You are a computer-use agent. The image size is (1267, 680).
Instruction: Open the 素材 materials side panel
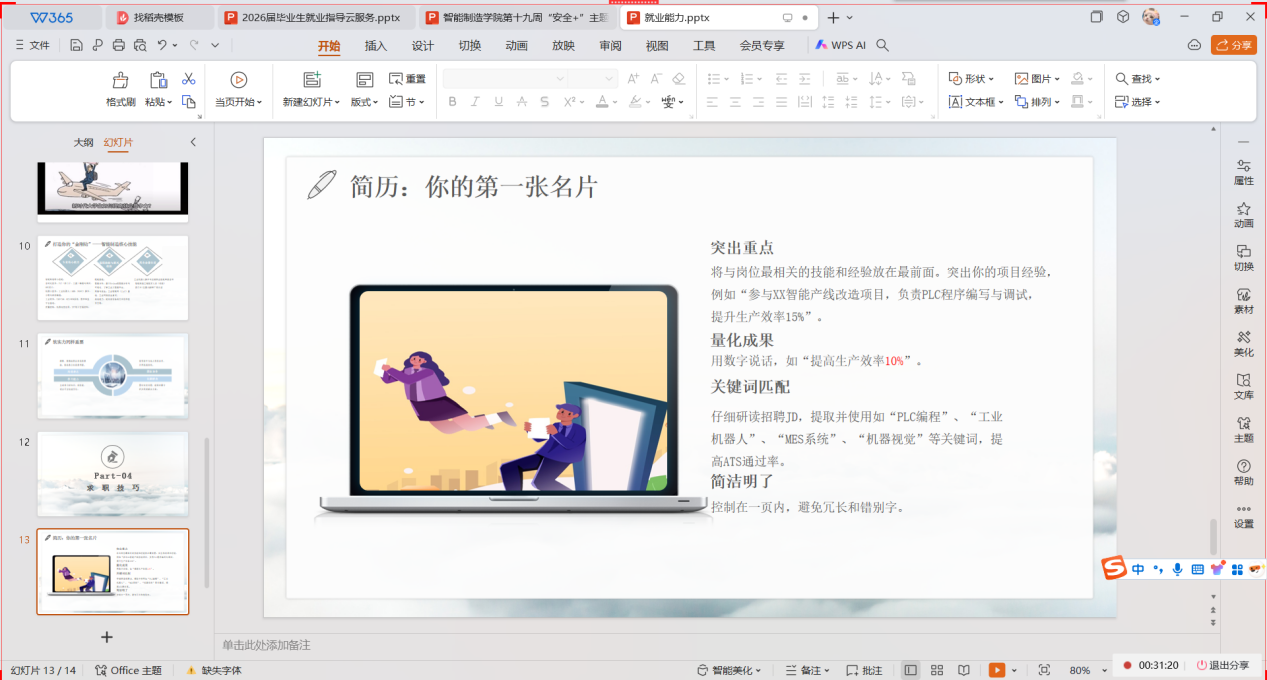click(x=1243, y=300)
